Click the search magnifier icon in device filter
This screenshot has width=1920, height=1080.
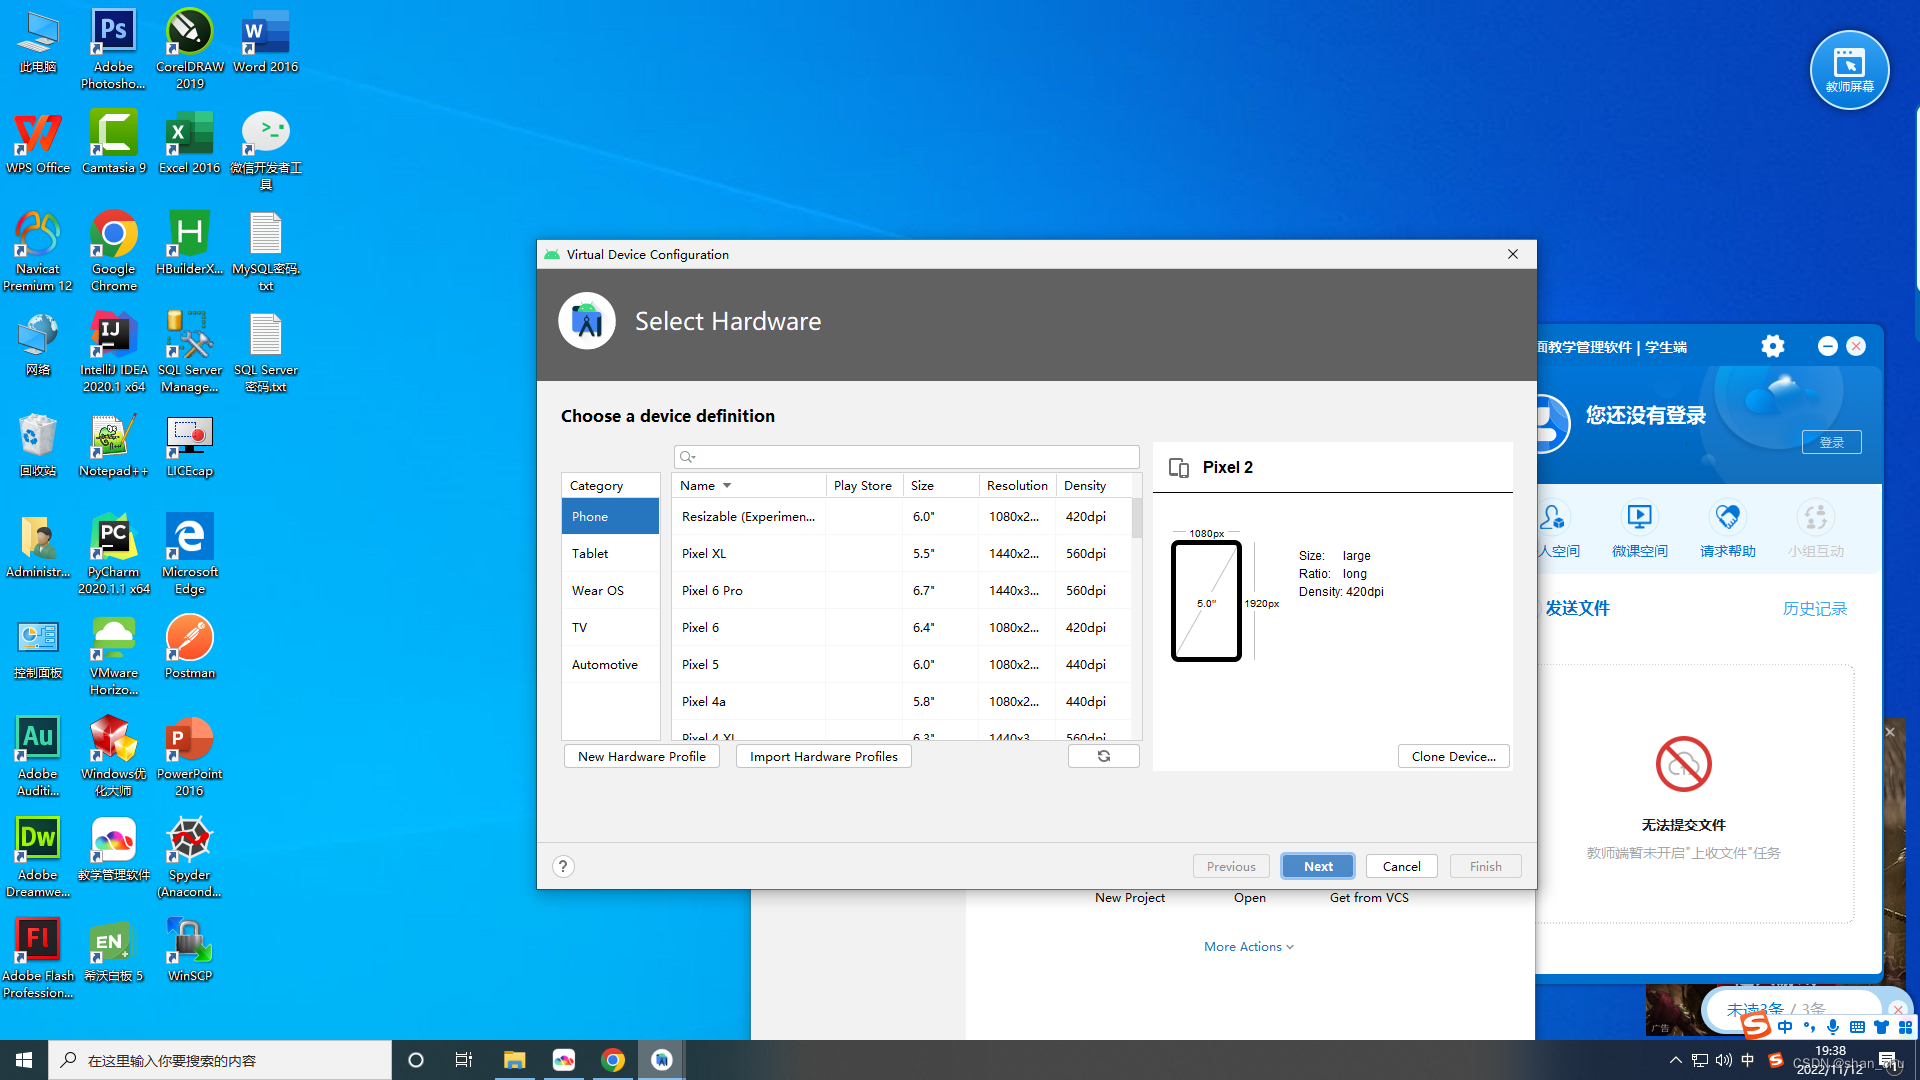[687, 457]
